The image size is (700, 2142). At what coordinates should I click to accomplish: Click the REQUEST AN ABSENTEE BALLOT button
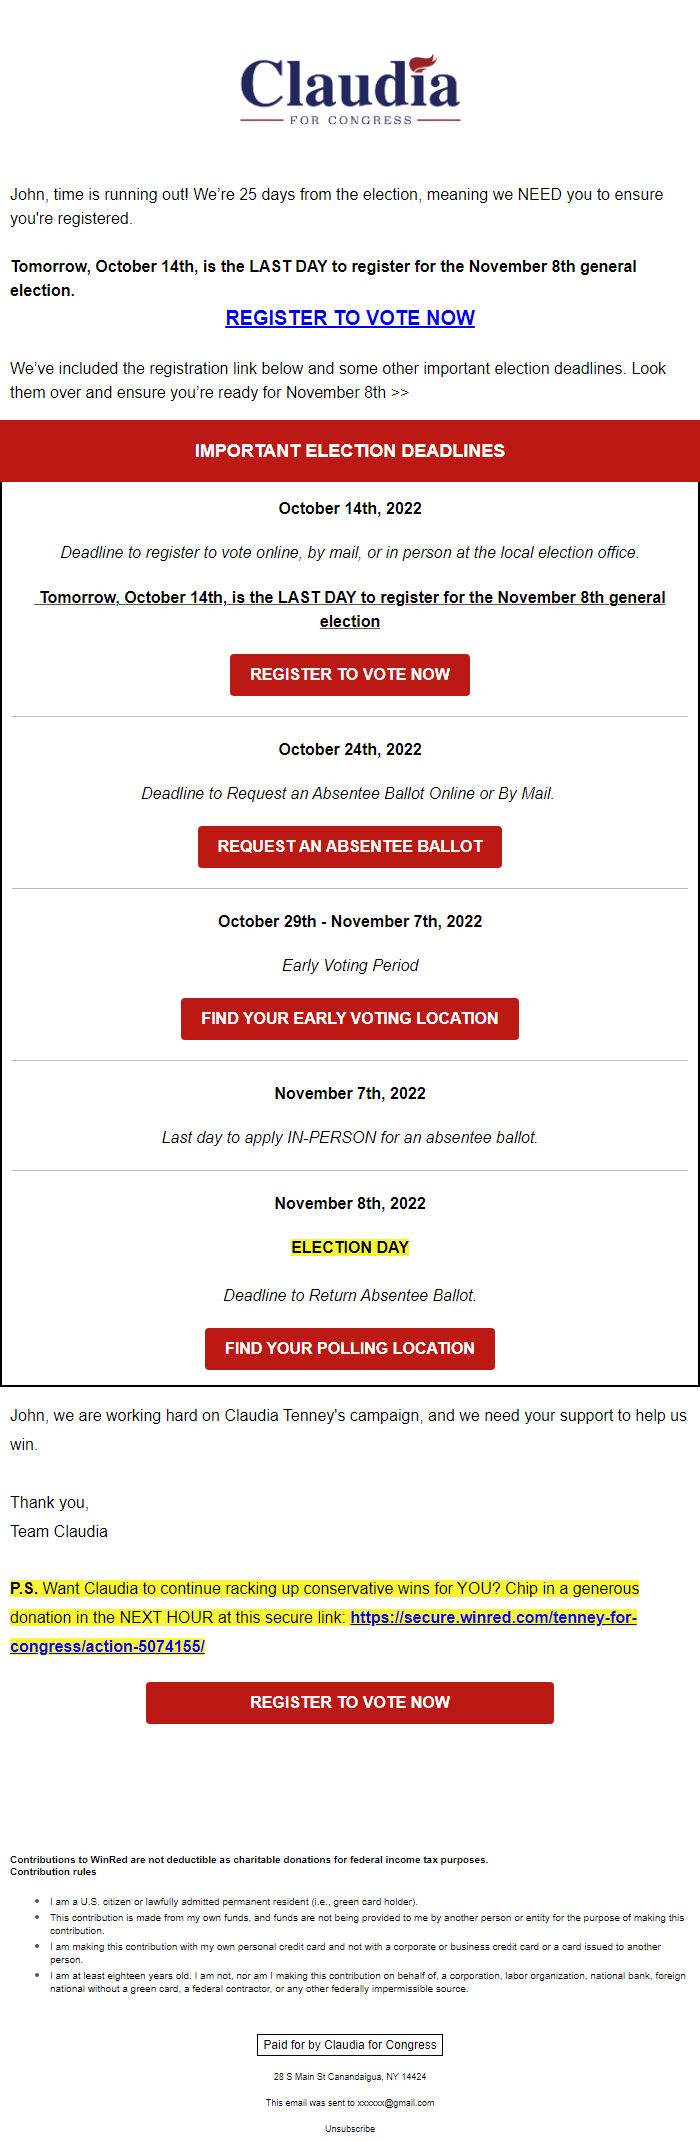click(349, 846)
